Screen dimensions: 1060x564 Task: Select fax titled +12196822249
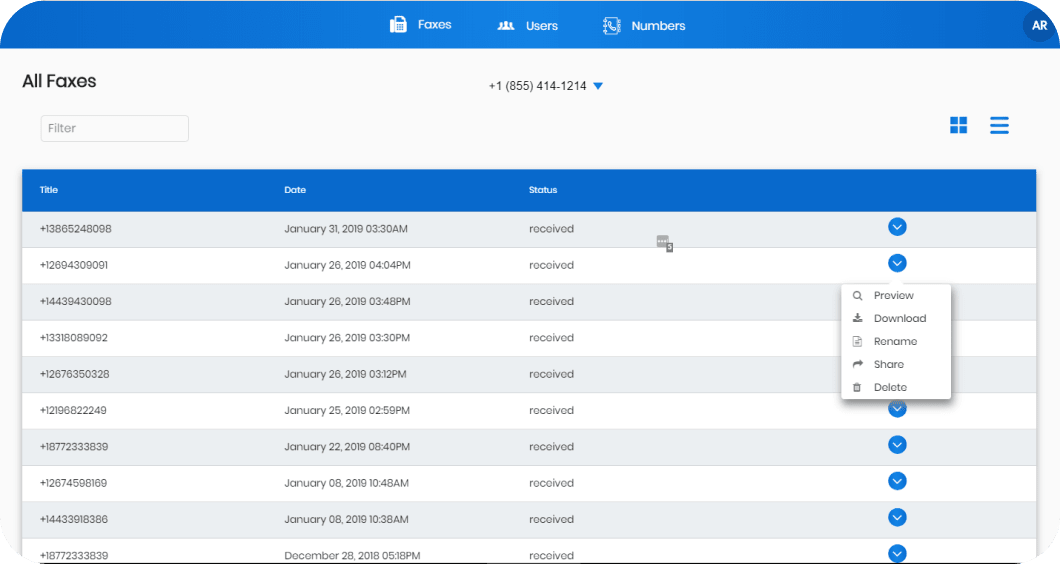tap(73, 410)
